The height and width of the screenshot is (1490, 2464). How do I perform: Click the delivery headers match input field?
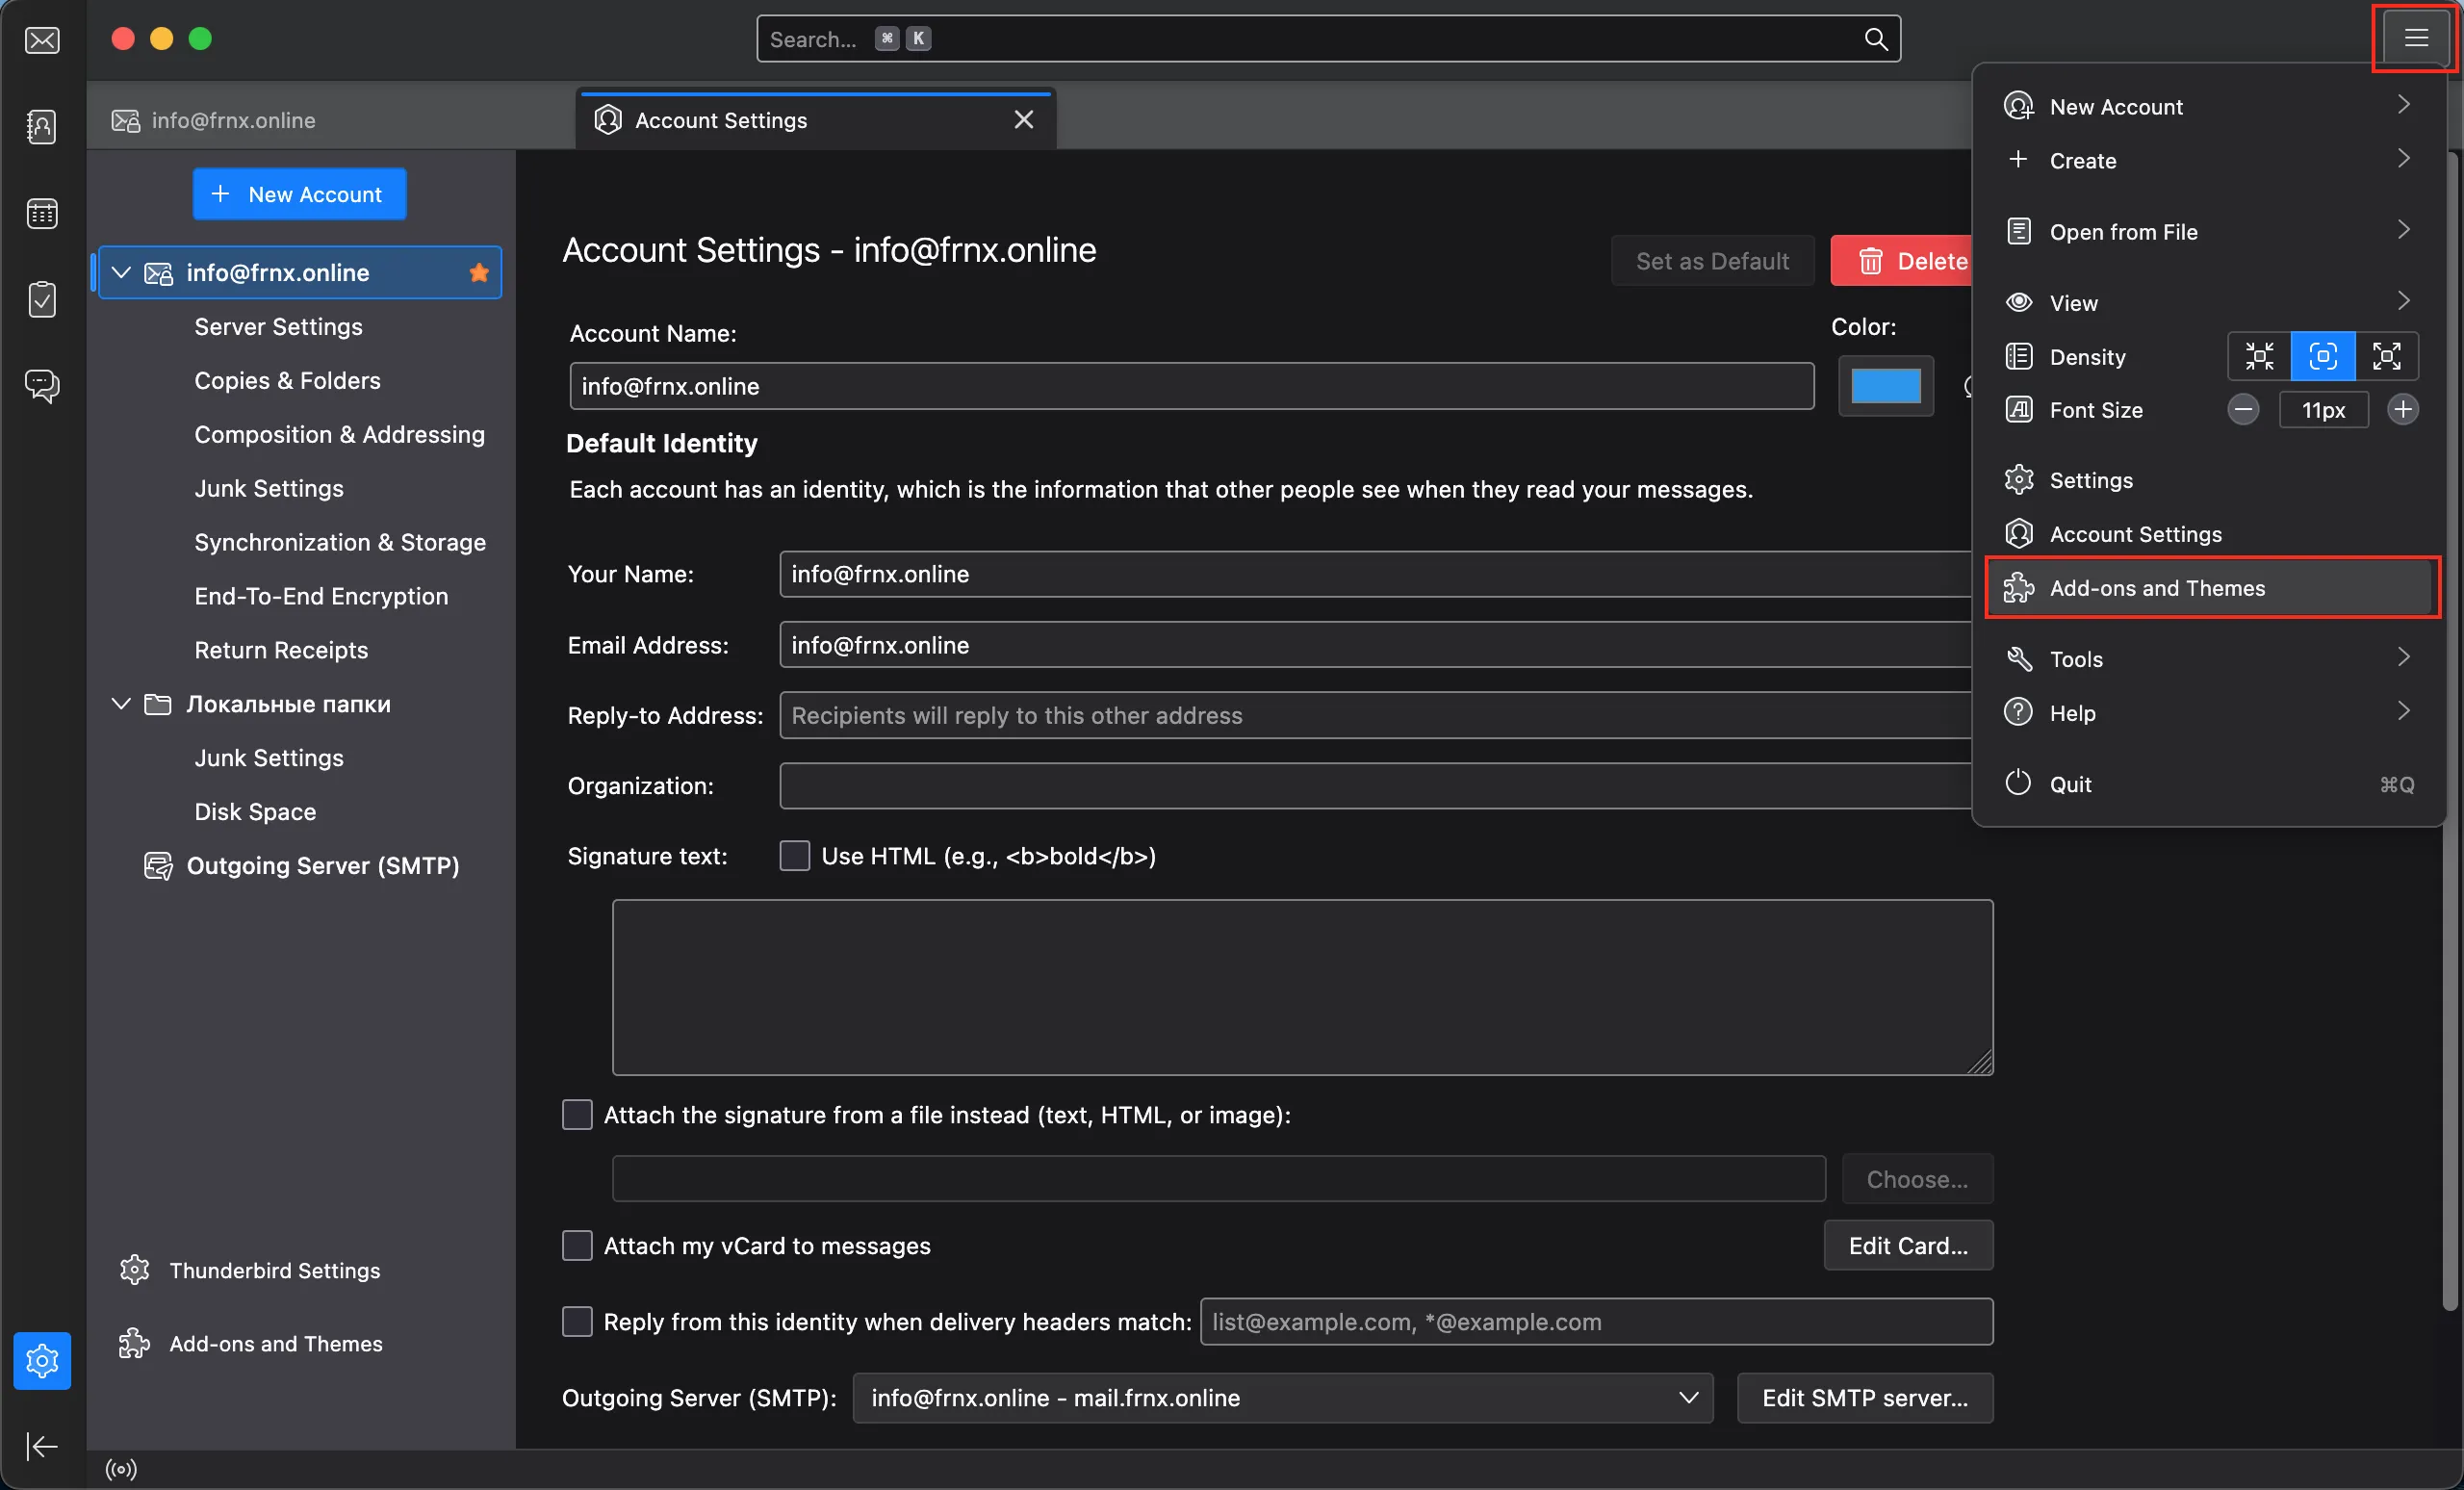(1596, 1321)
